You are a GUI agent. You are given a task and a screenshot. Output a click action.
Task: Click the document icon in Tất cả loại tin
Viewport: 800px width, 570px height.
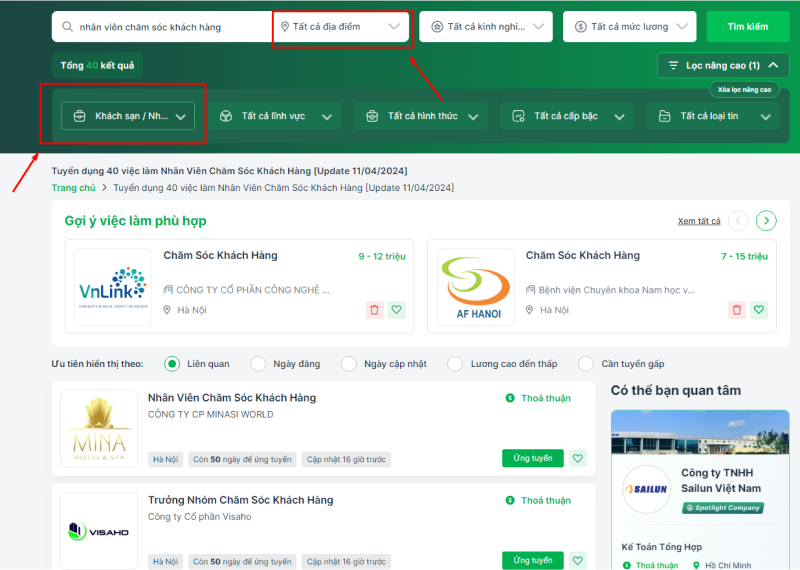(664, 116)
